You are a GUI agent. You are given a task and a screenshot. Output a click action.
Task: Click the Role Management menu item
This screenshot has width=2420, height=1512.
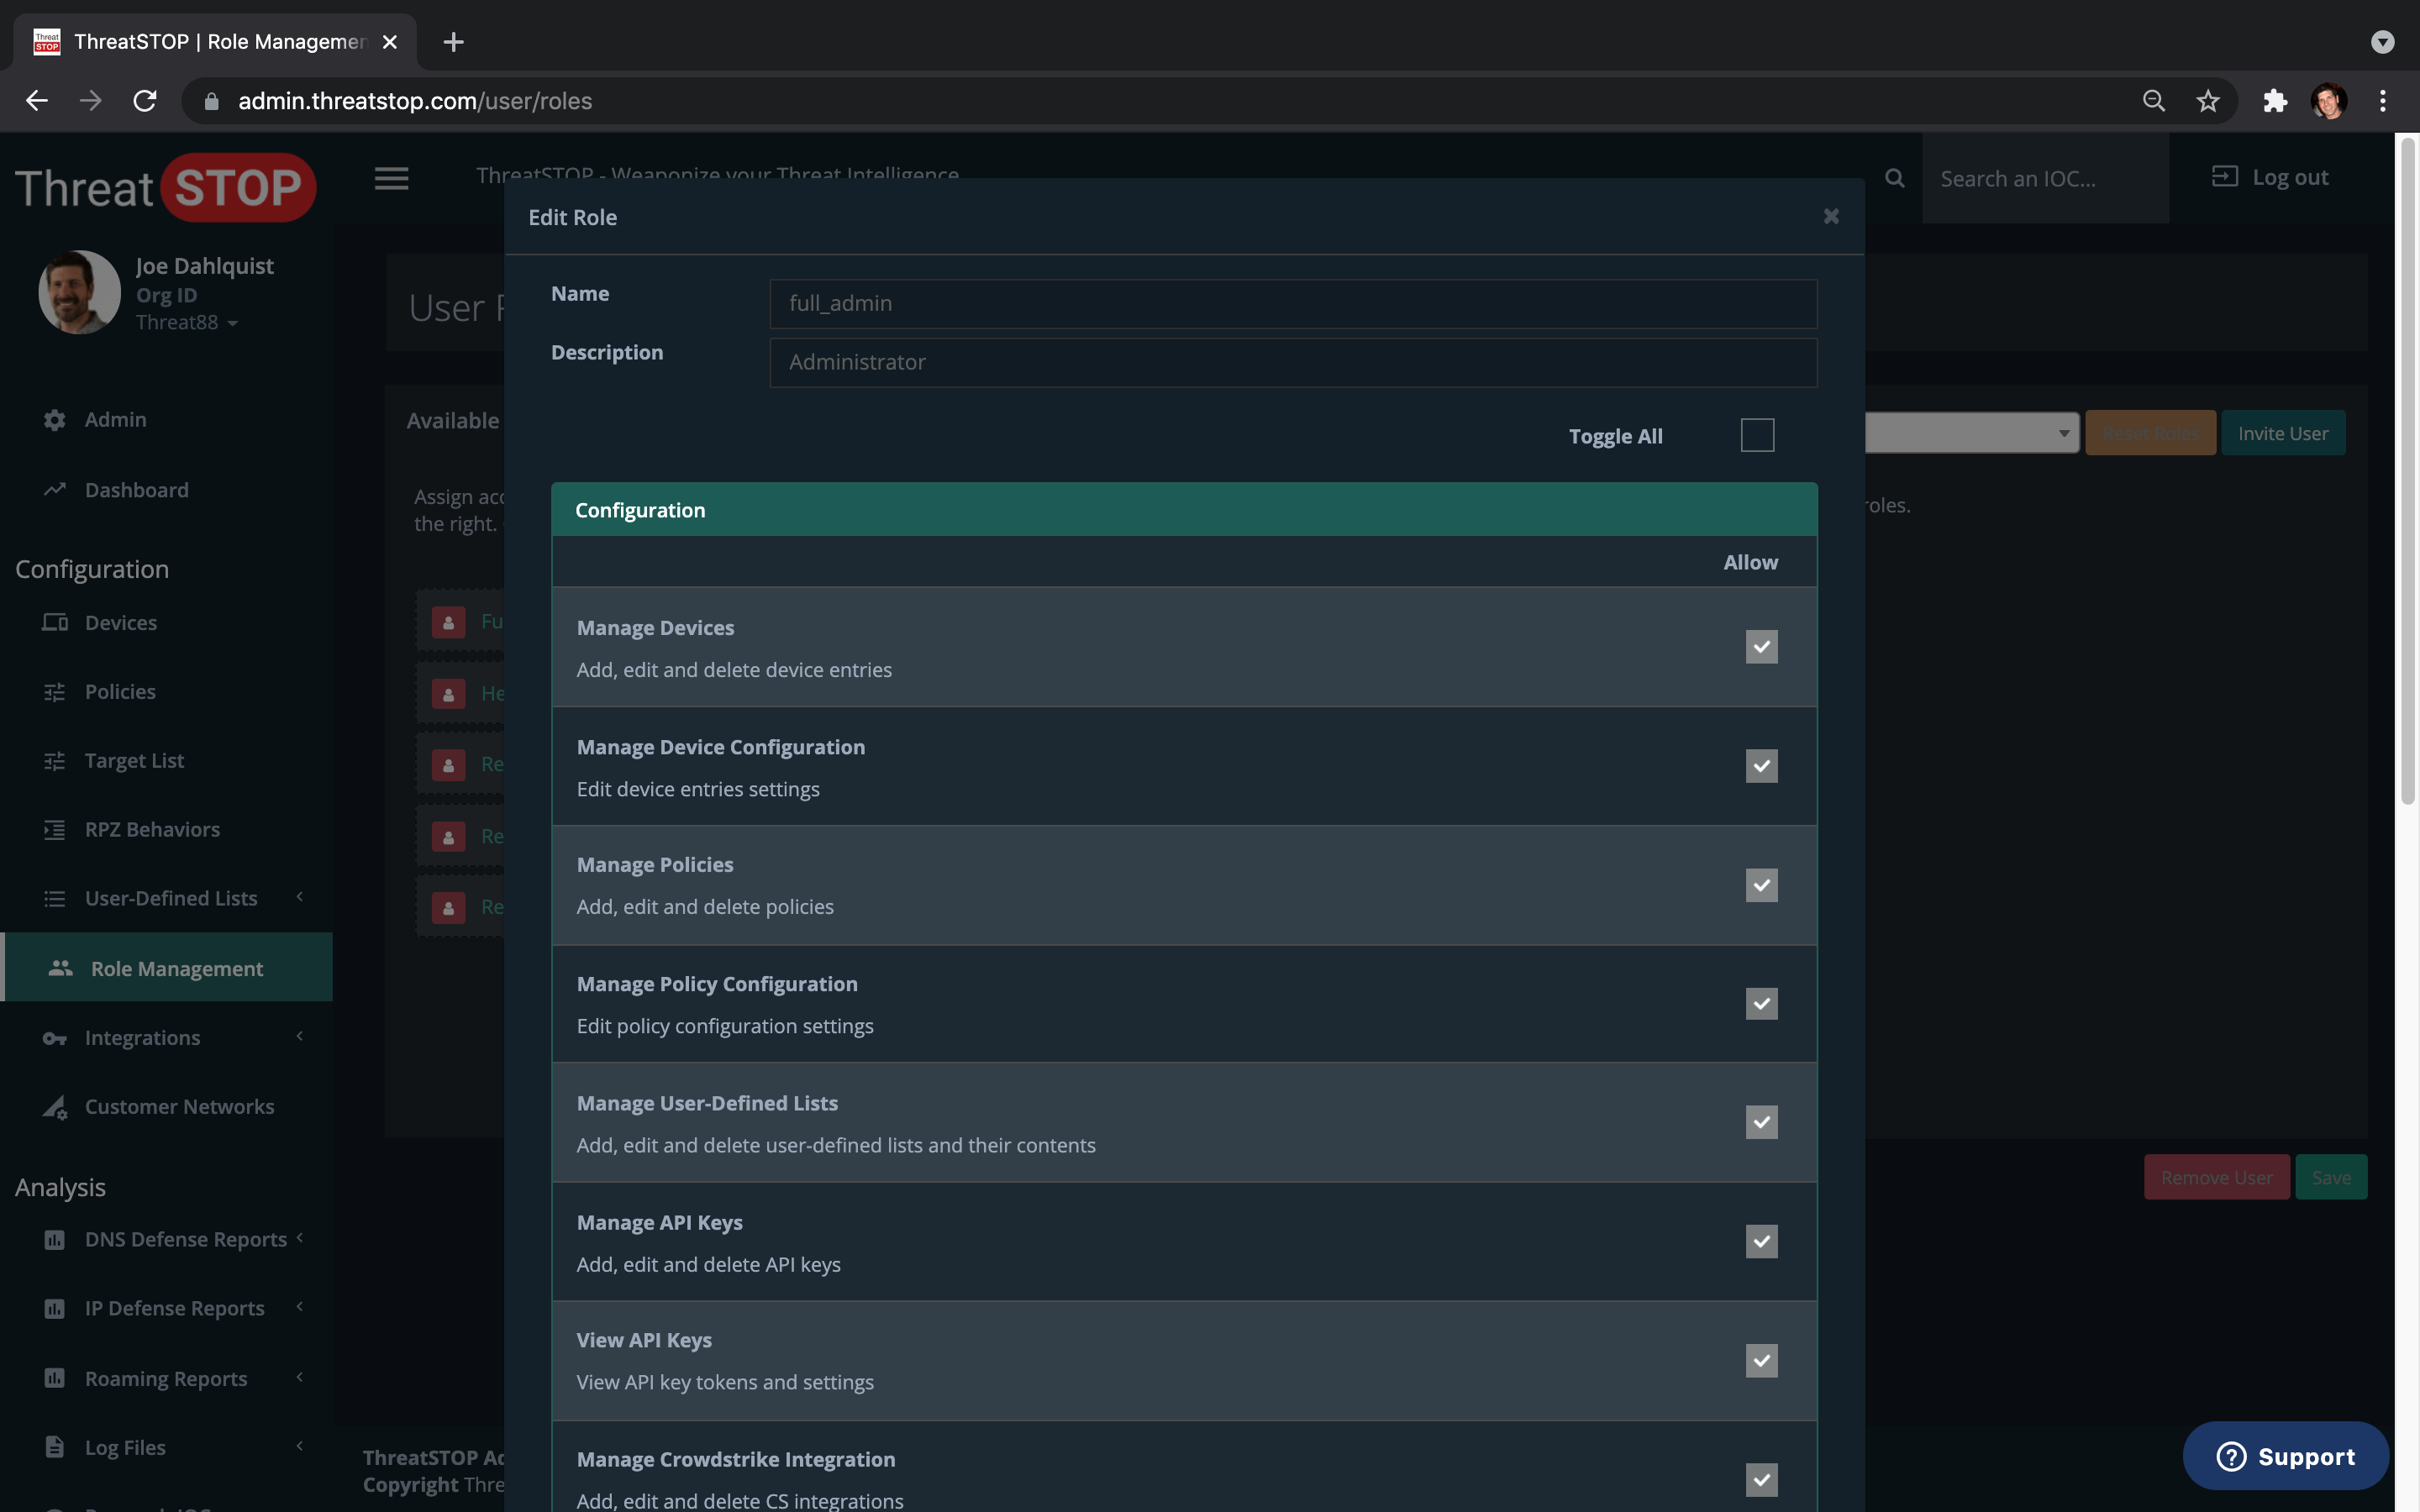(172, 967)
